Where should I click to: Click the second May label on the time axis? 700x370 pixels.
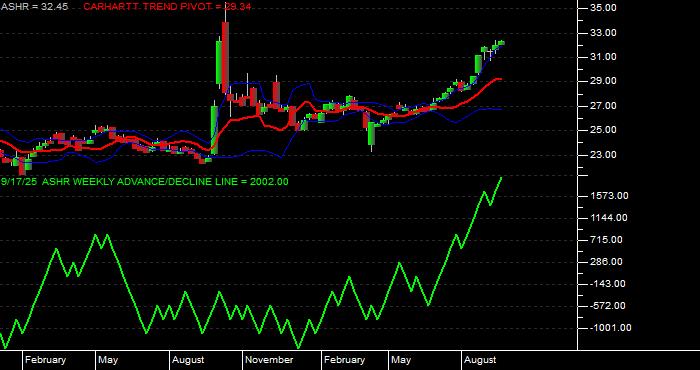[x=401, y=360]
